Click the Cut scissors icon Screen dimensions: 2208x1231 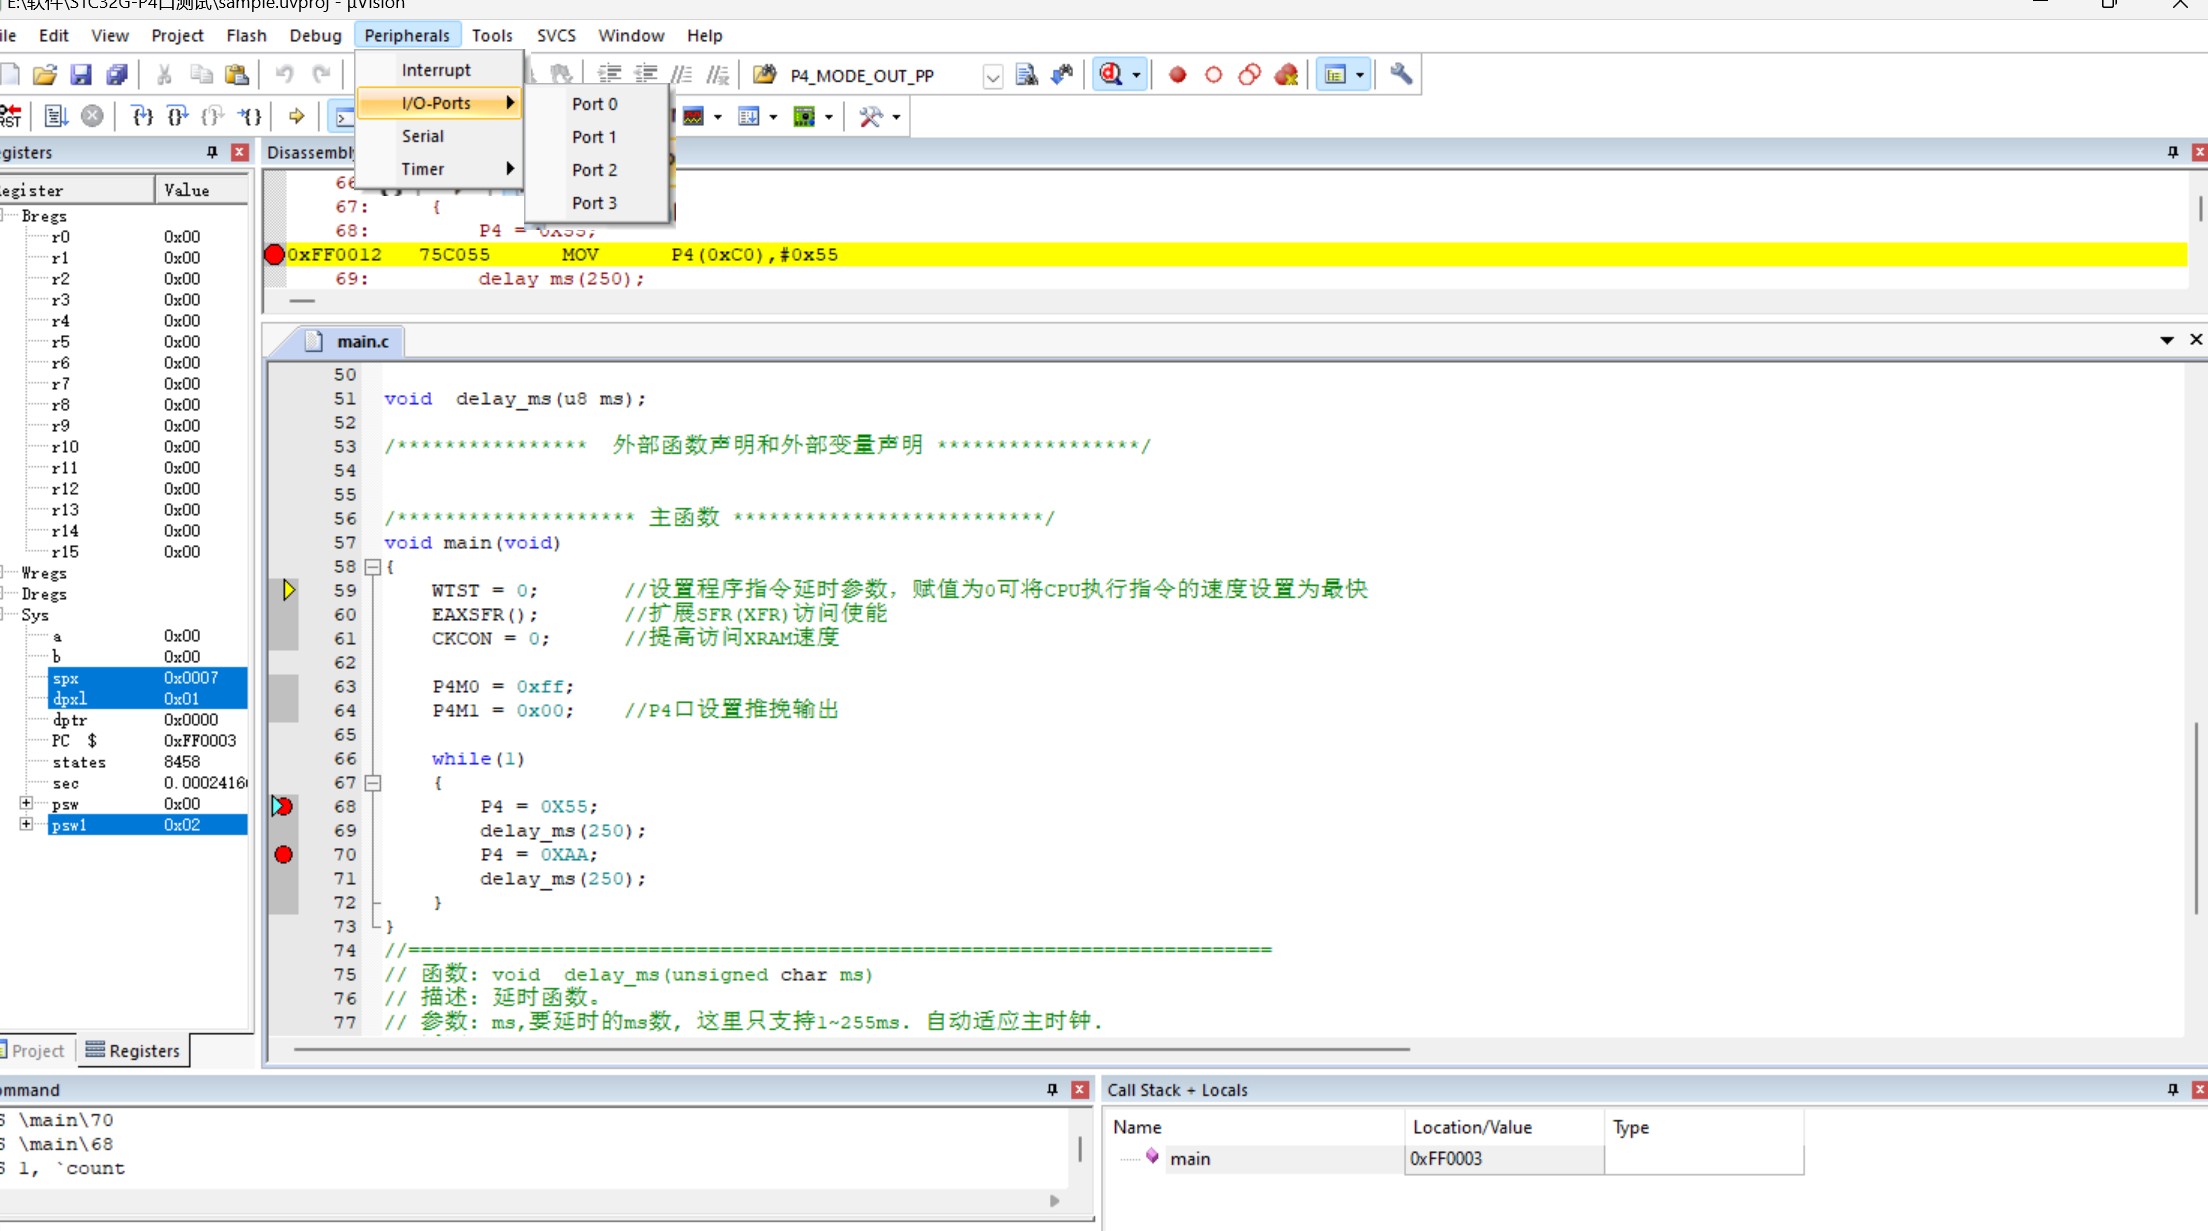coord(164,75)
